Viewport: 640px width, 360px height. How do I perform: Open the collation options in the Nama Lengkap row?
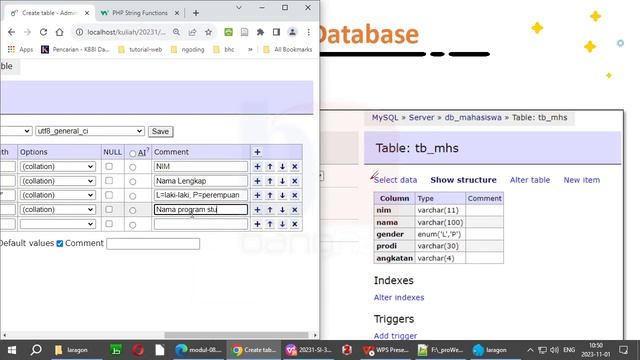tap(58, 181)
